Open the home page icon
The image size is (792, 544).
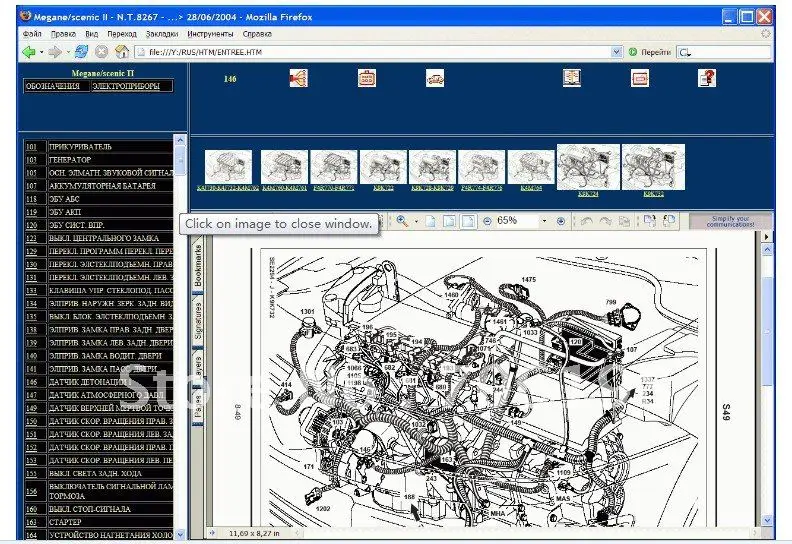point(122,52)
